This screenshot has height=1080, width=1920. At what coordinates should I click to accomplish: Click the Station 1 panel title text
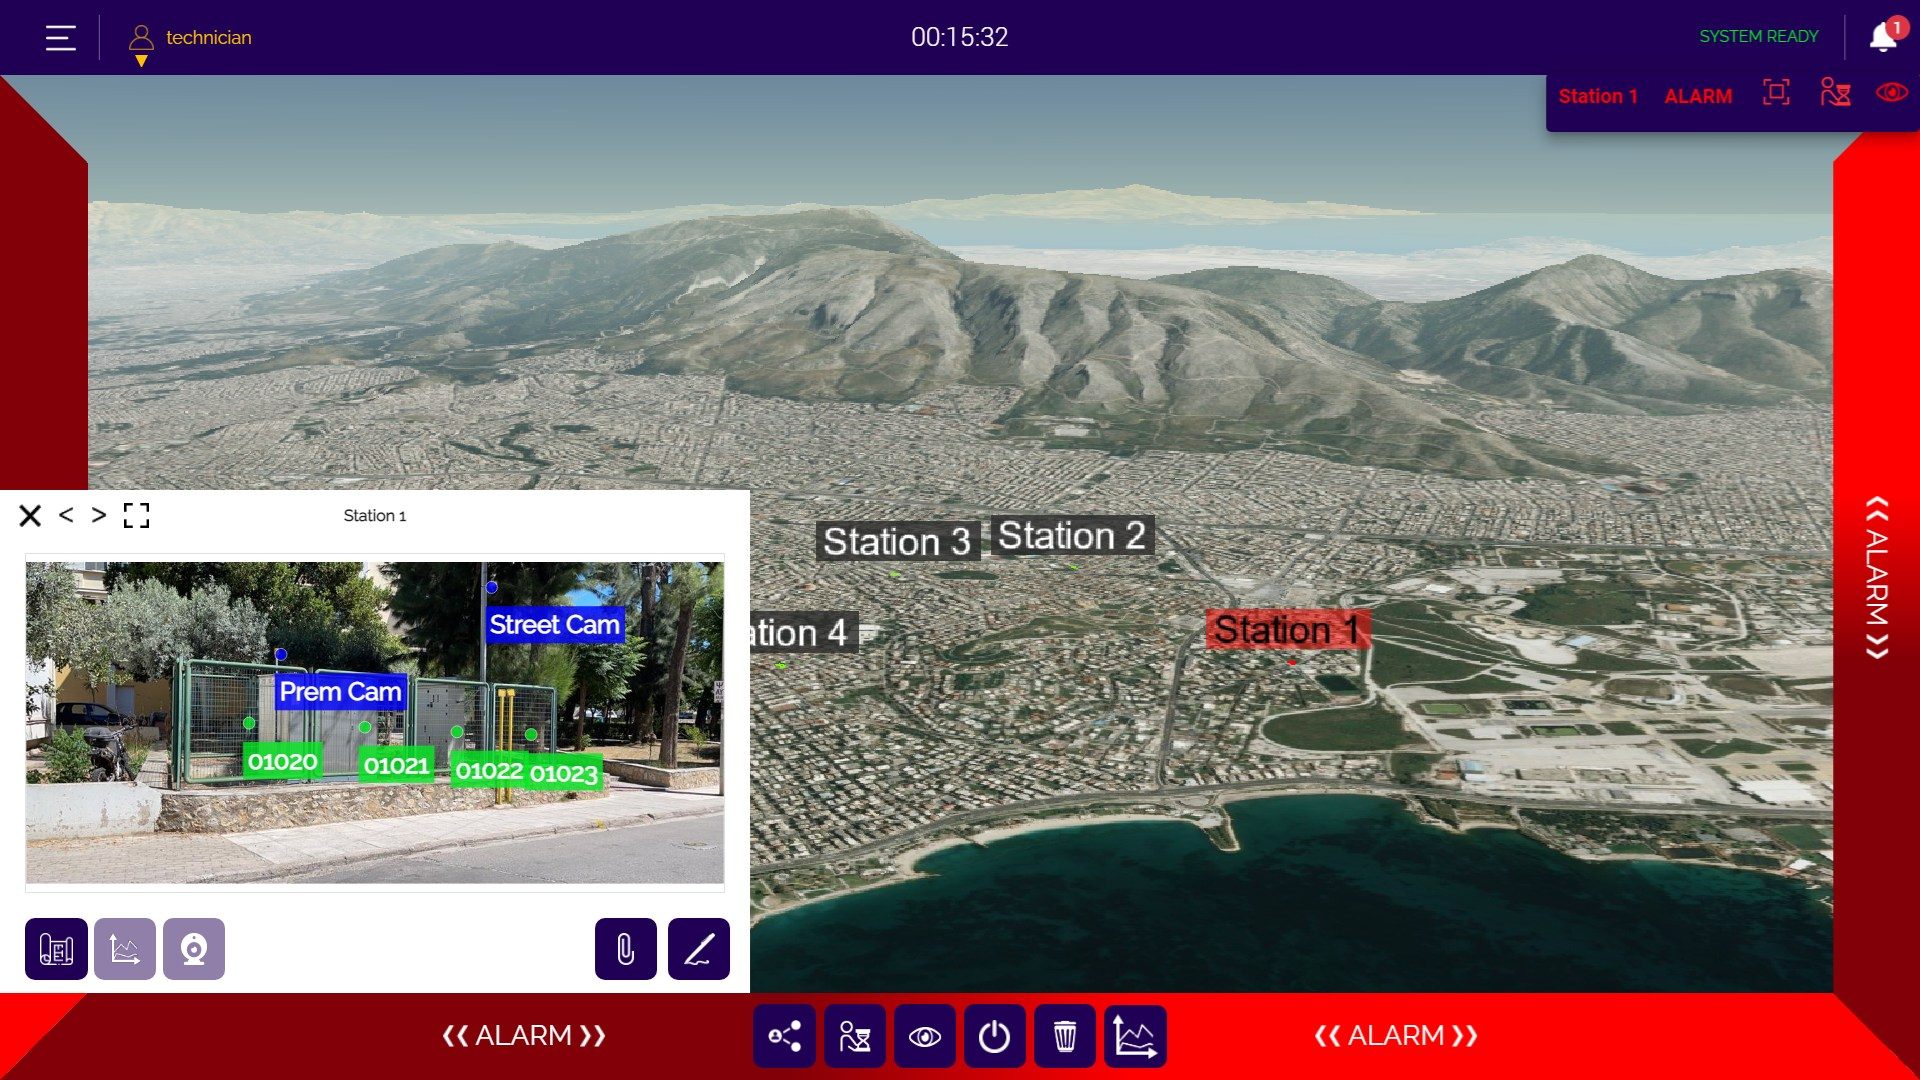coord(375,516)
